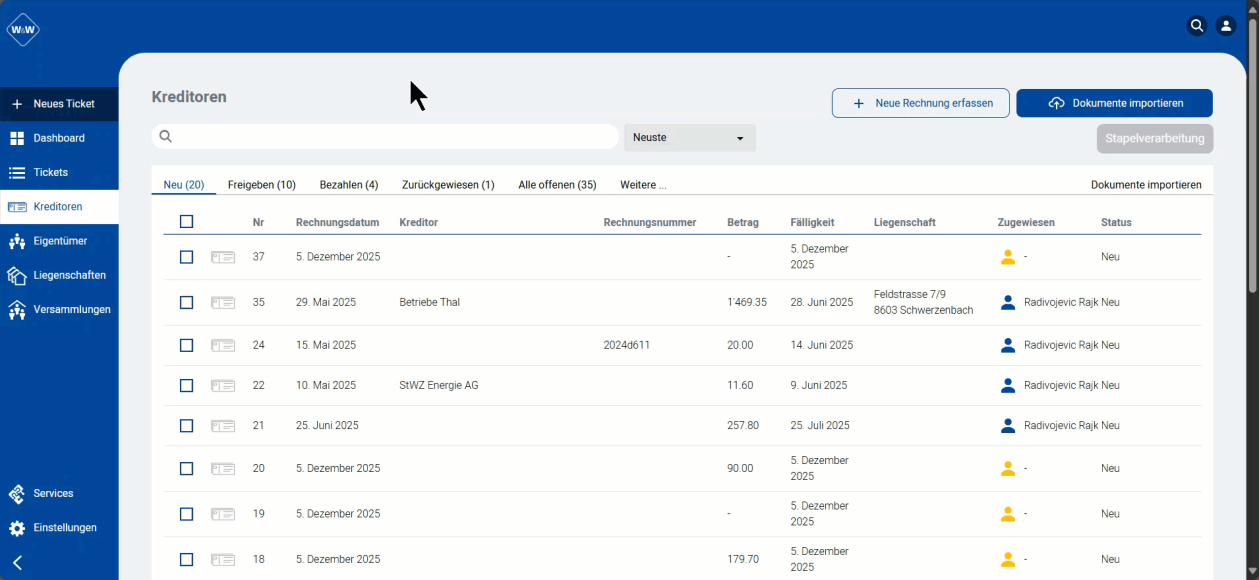The width and height of the screenshot is (1259, 580).
Task: Check the box for invoice Nr 18
Action: pyautogui.click(x=186, y=559)
